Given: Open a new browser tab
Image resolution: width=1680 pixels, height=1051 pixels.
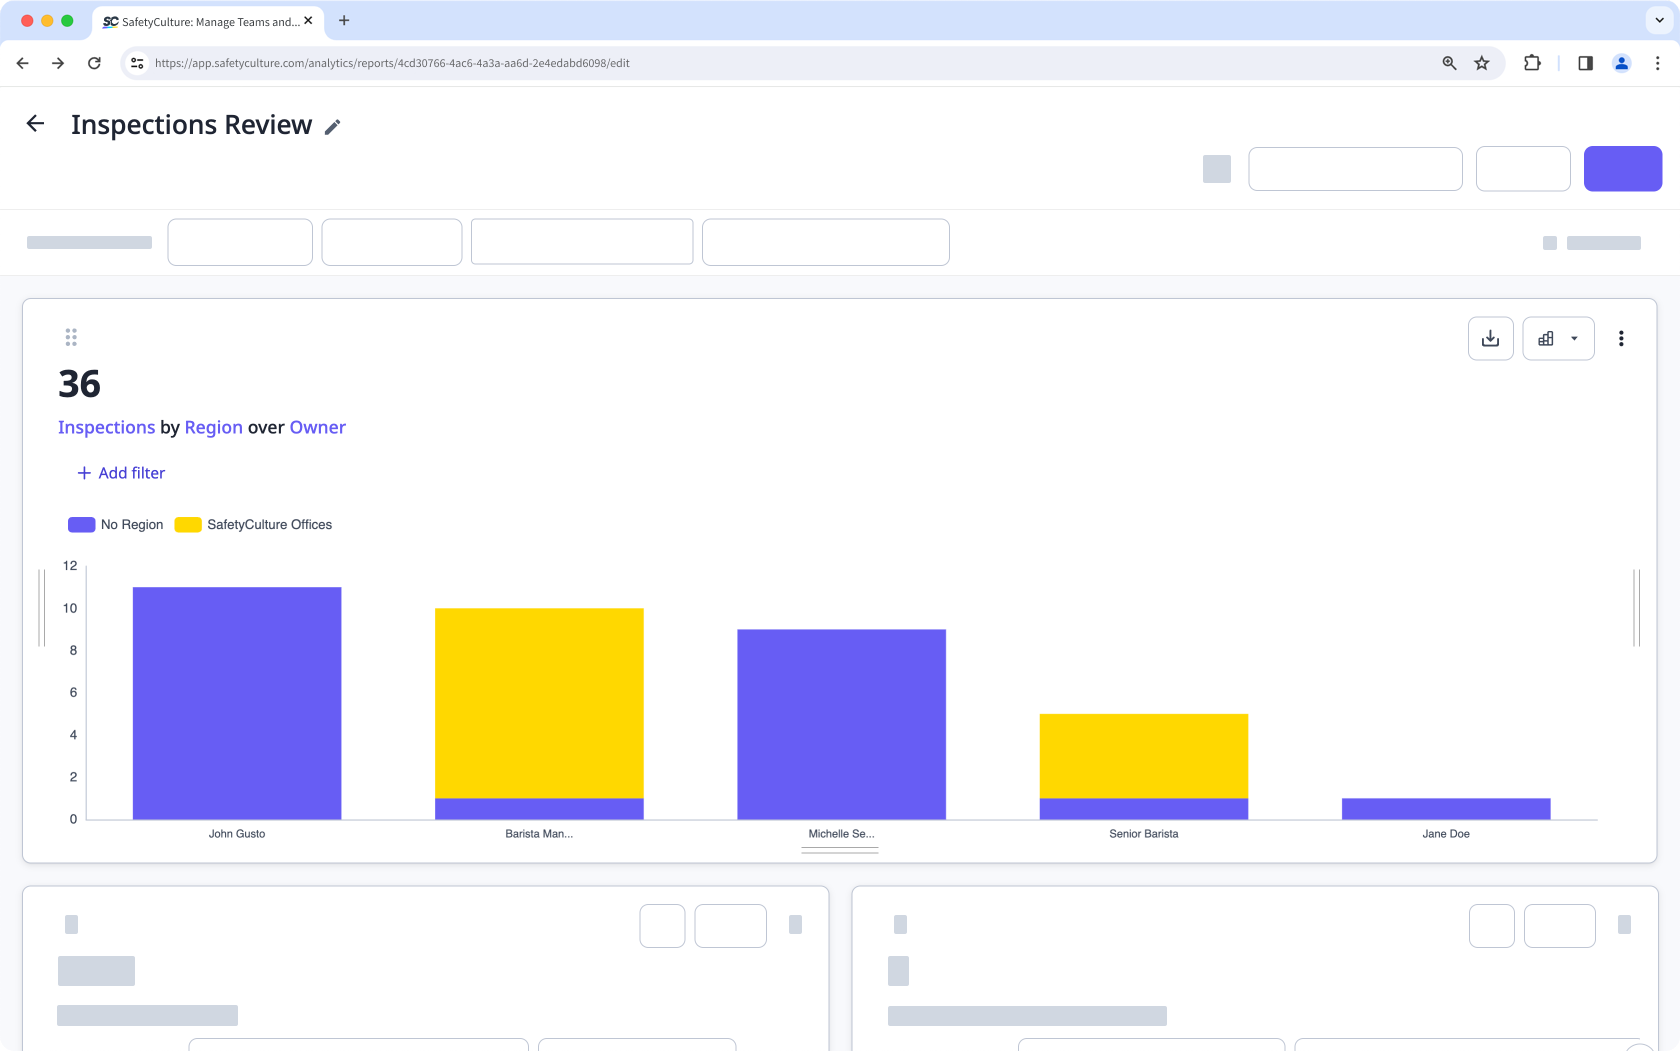Looking at the screenshot, I should tap(344, 21).
